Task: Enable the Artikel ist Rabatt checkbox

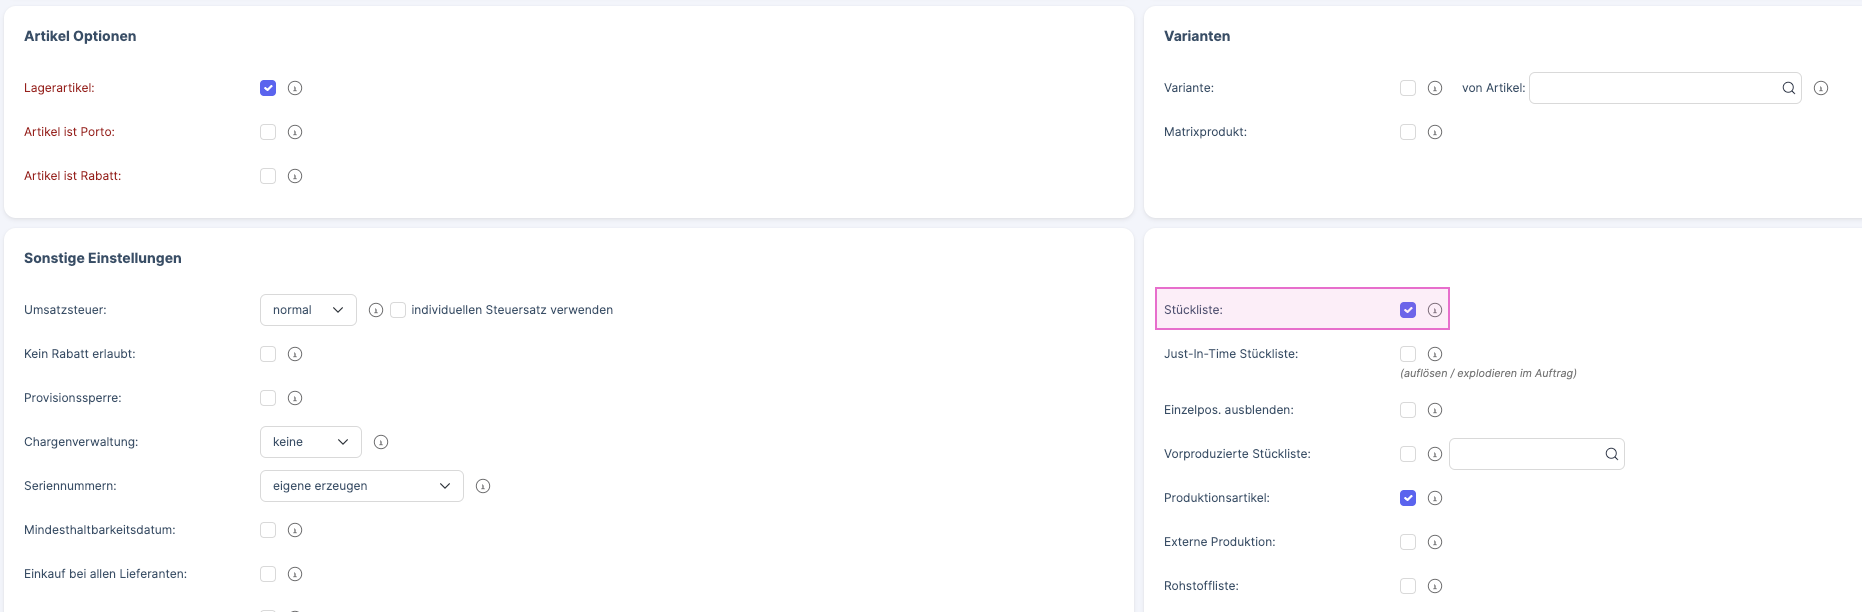Action: pyautogui.click(x=268, y=176)
